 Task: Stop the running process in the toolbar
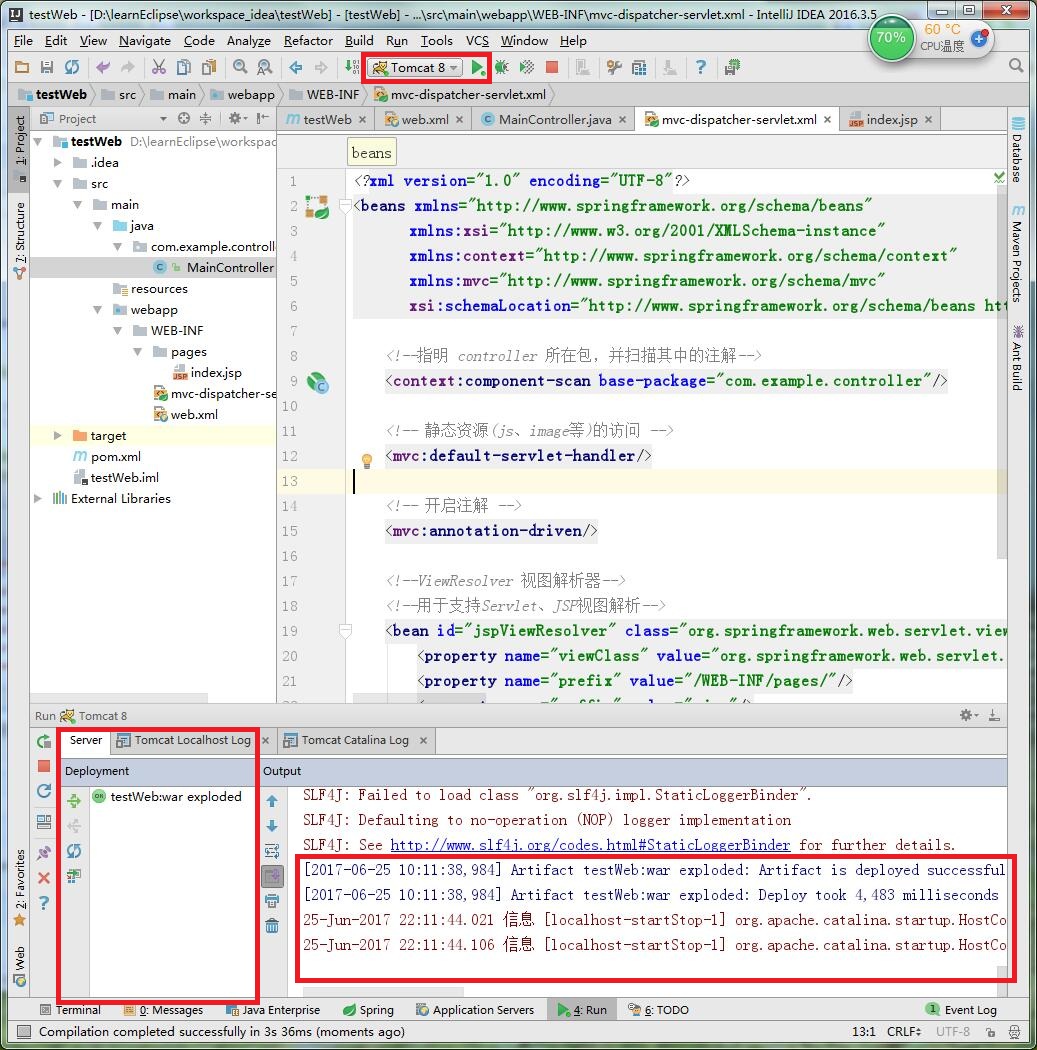(x=552, y=67)
